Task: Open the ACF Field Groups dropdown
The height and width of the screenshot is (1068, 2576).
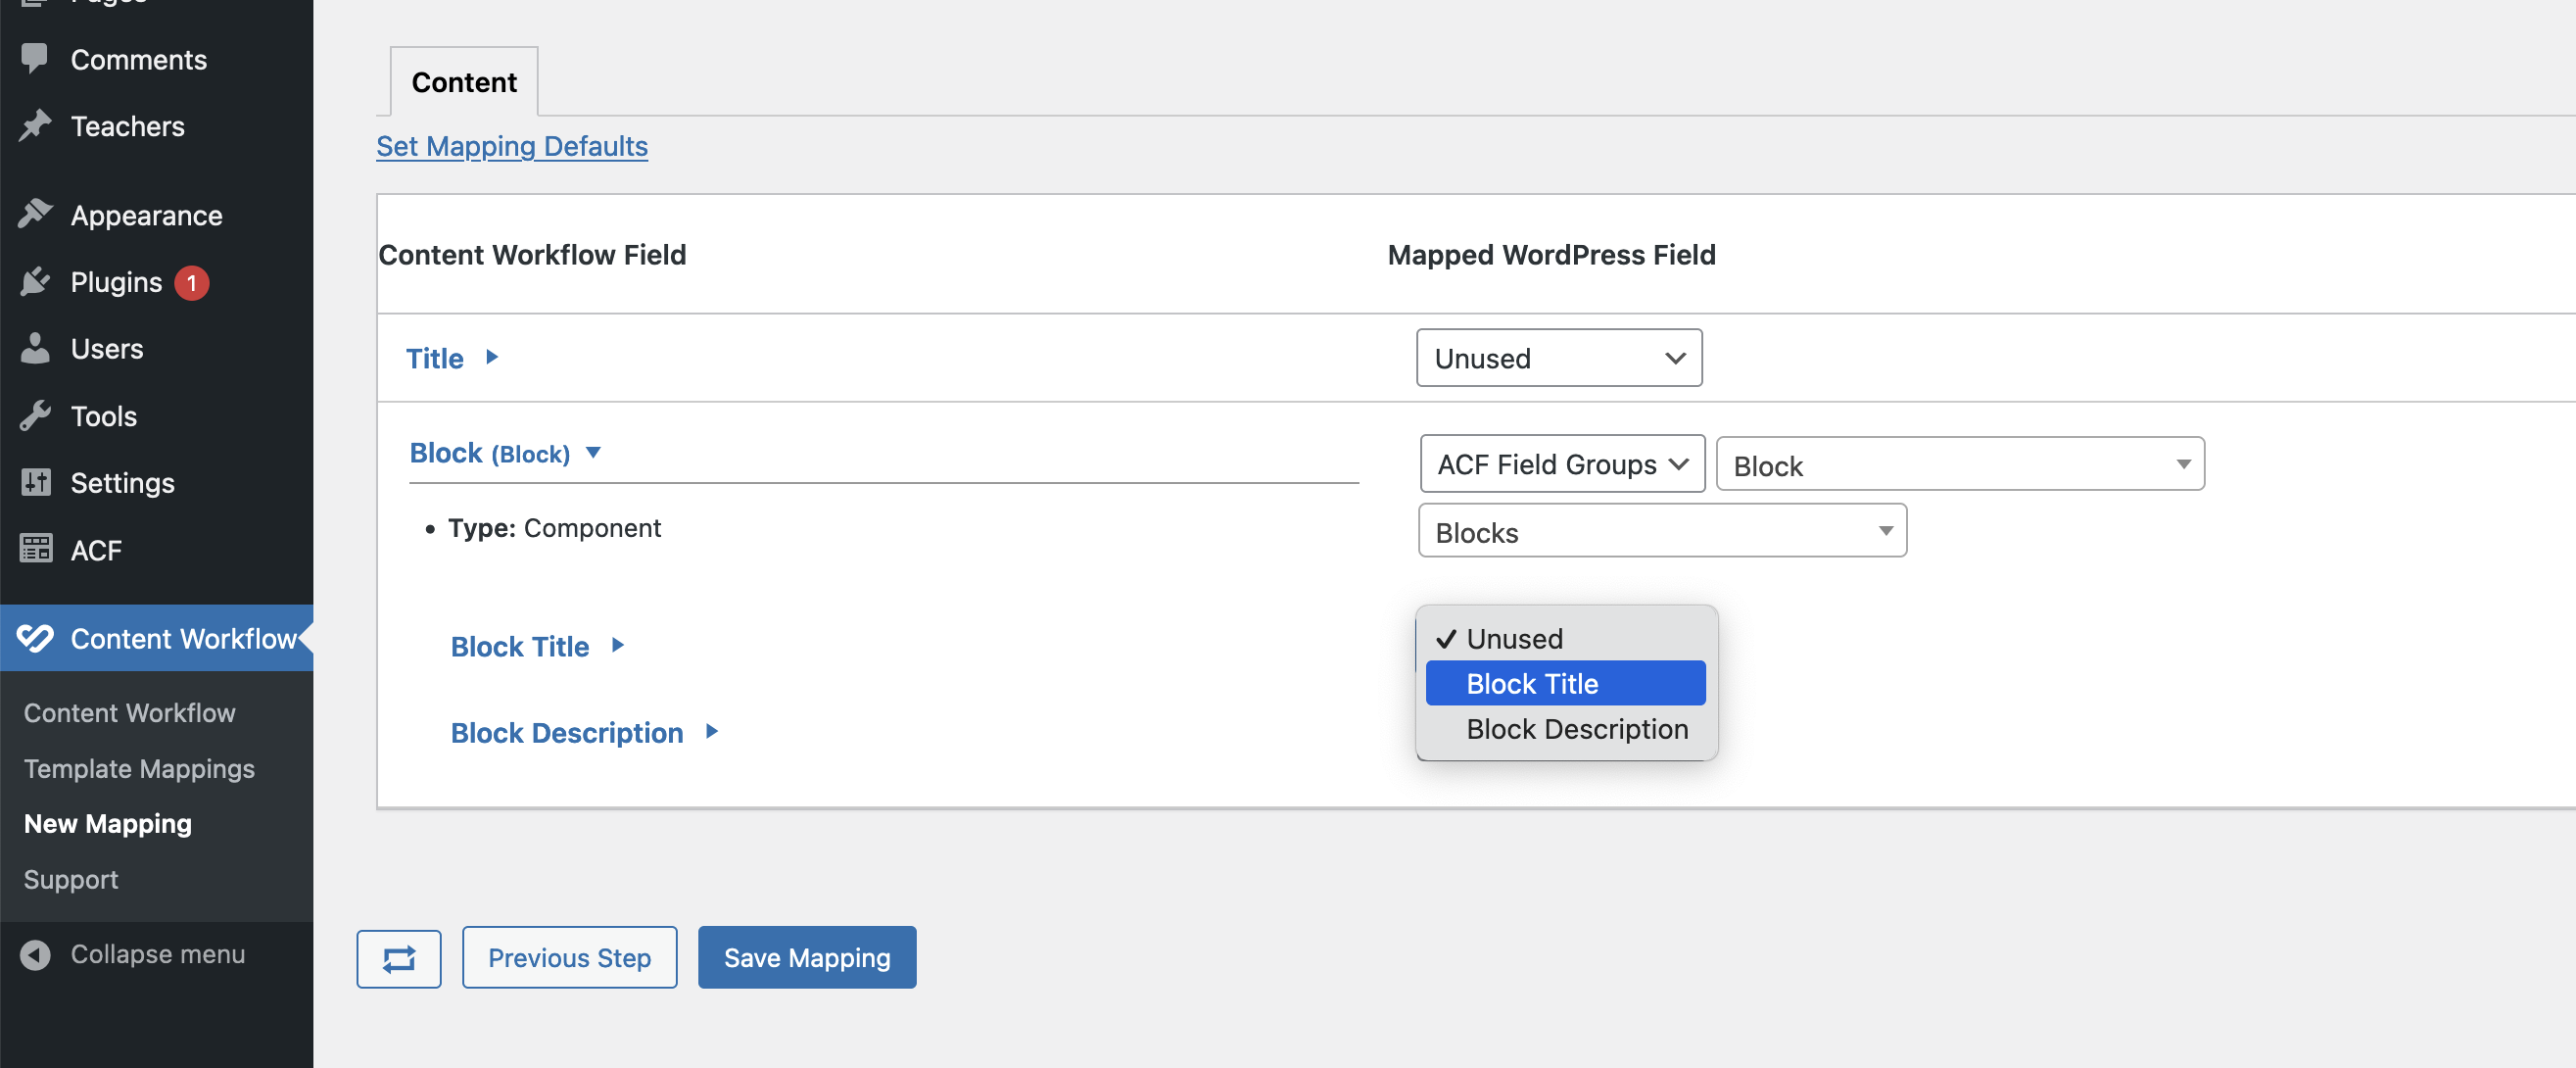Action: (x=1561, y=464)
